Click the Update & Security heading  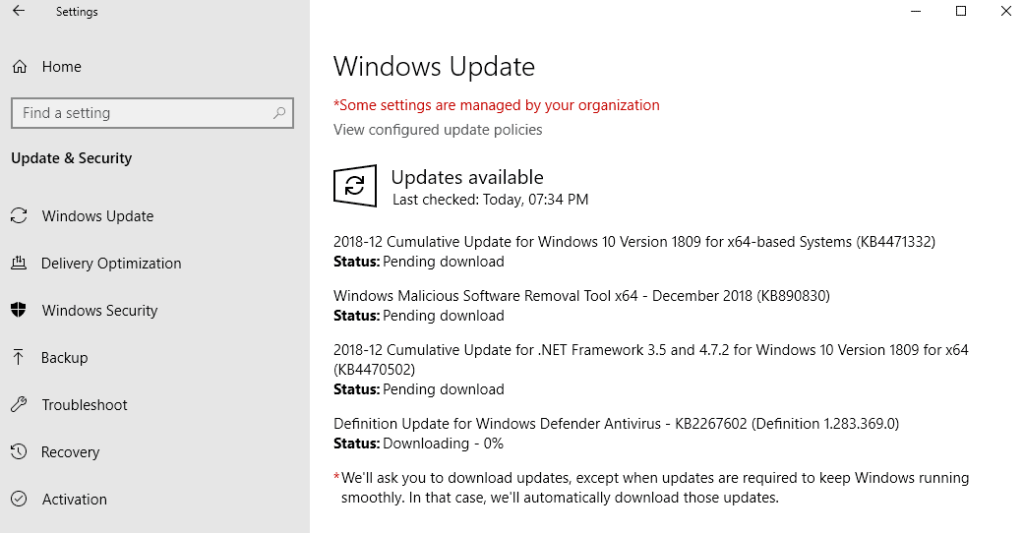71,158
